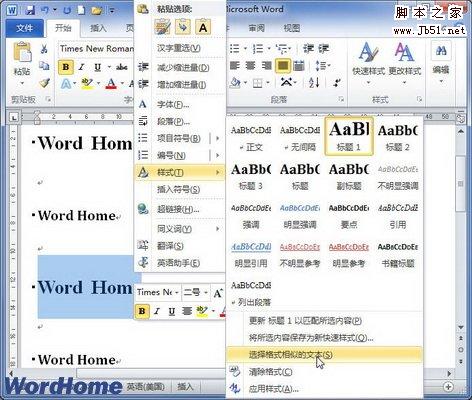Click the Undo icon in title bar
Viewport: 472px width, 400px height.
click(45, 10)
